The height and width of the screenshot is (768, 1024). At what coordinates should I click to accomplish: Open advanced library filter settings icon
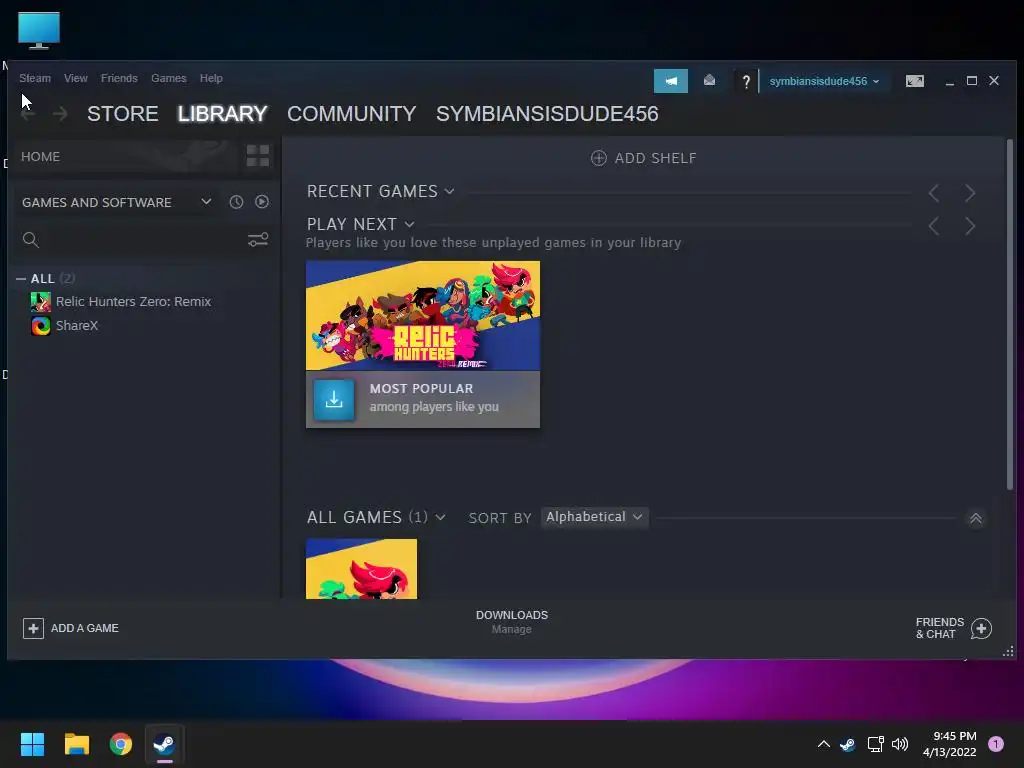click(x=258, y=240)
